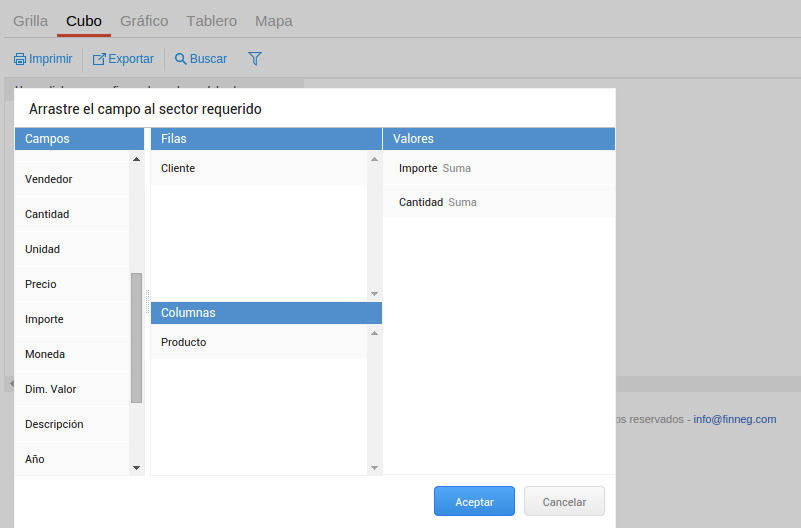Screen dimensions: 801x528
Task: Click the Imprimir printer icon
Action: (x=19, y=59)
